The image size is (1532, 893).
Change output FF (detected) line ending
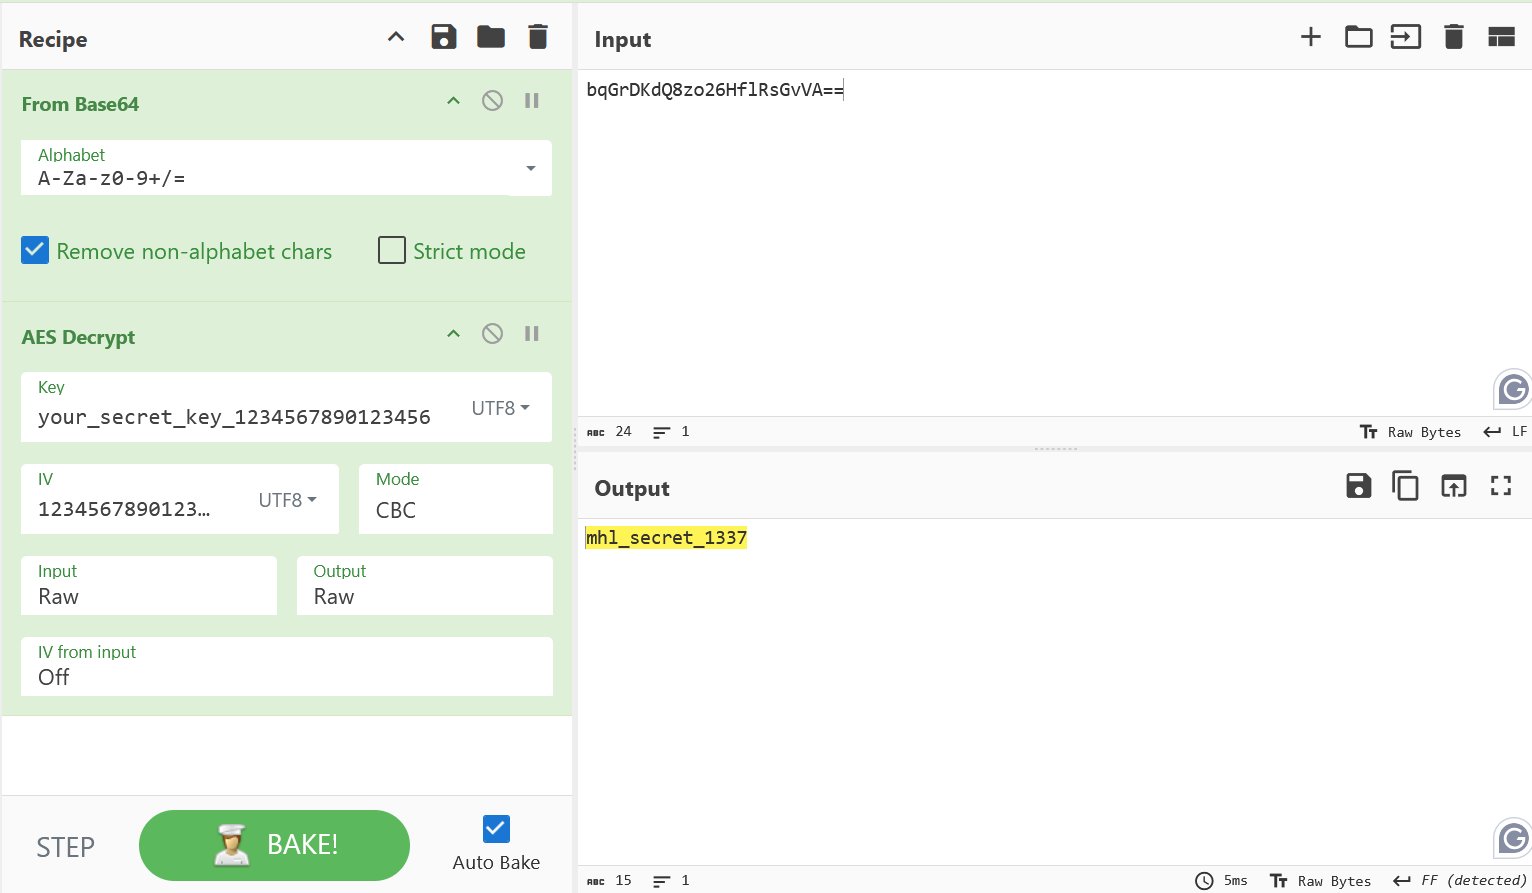pyautogui.click(x=1460, y=881)
